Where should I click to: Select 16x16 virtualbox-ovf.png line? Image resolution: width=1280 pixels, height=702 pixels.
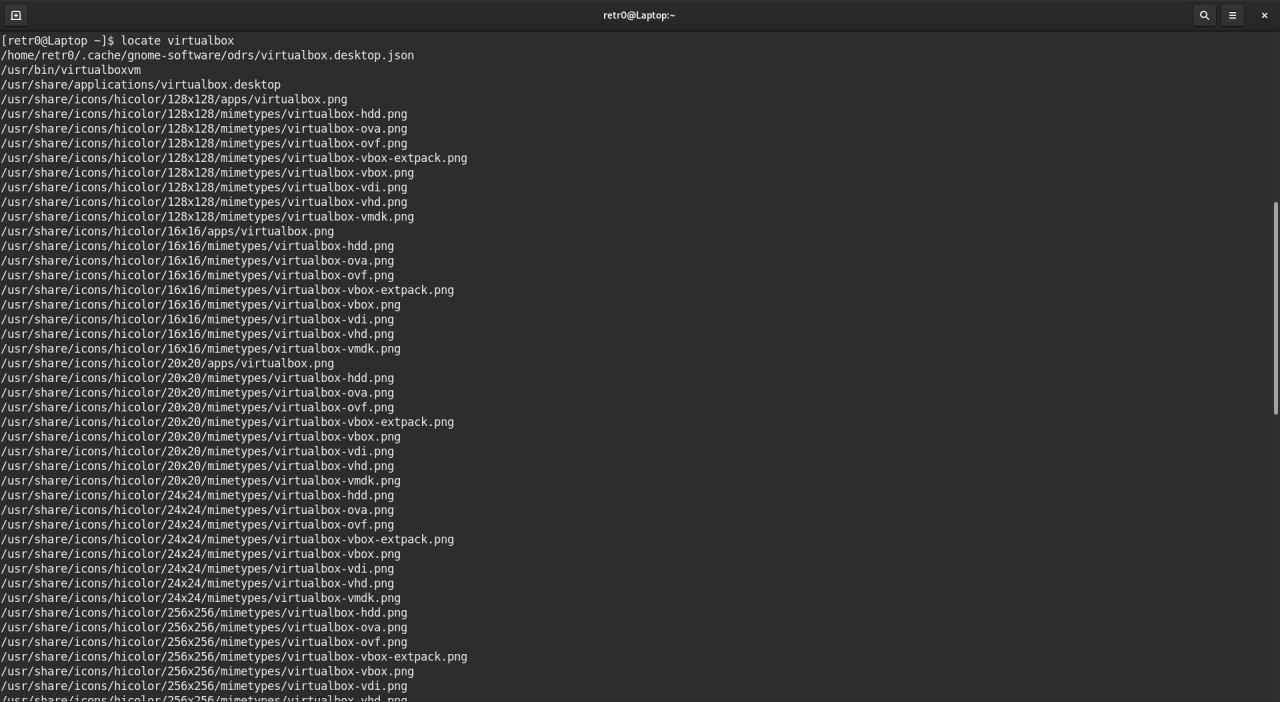coord(197,275)
